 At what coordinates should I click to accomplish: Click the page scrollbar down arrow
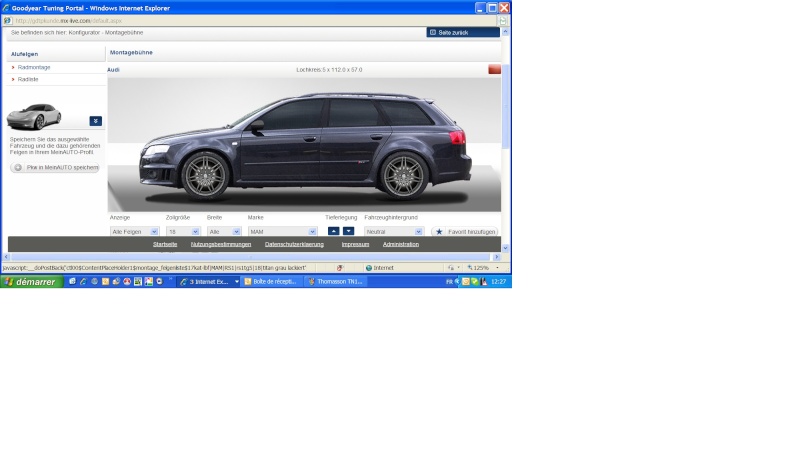coord(505,248)
